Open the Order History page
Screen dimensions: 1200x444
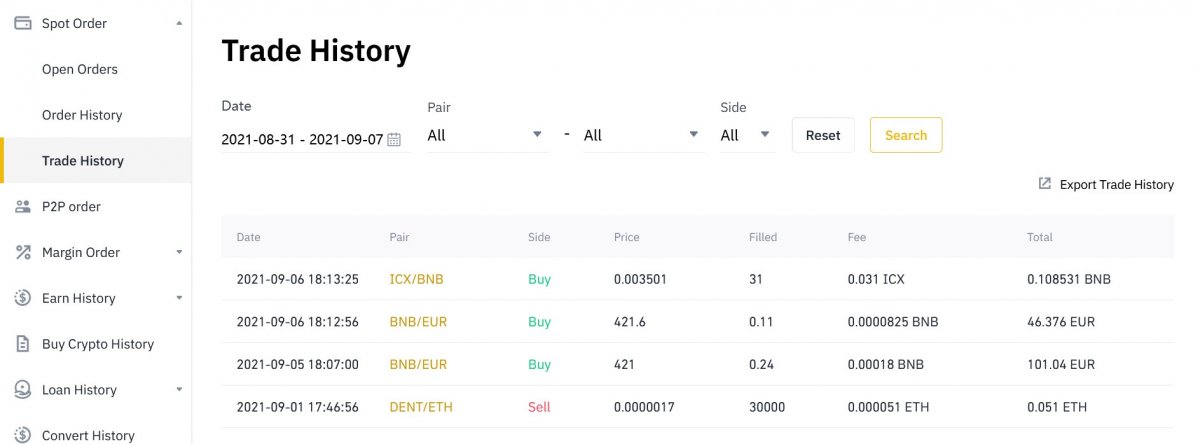pyautogui.click(x=82, y=115)
